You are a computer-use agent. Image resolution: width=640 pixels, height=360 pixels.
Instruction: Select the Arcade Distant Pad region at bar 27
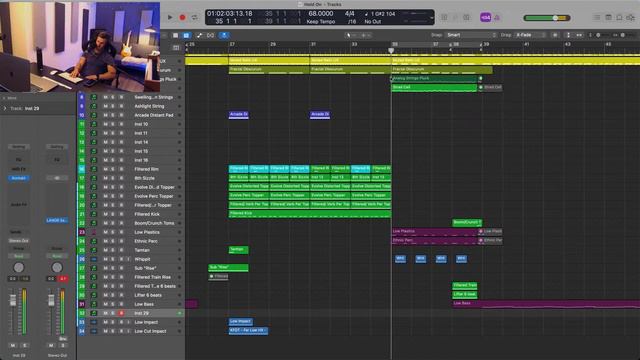238,115
